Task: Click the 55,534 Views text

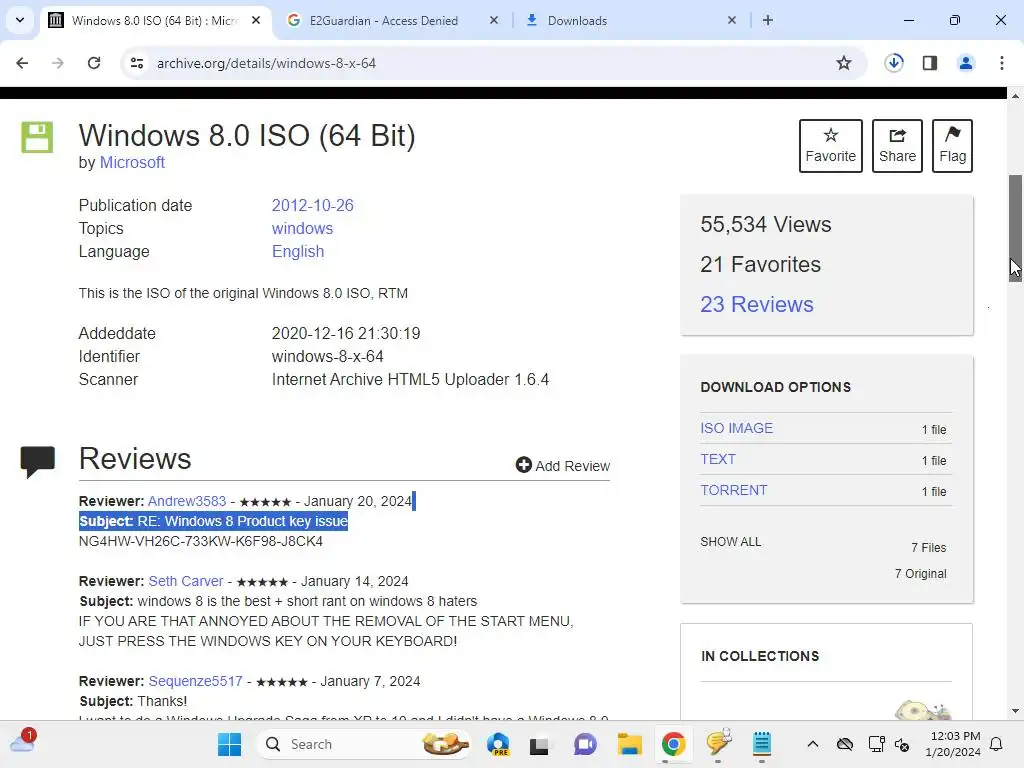Action: point(765,225)
